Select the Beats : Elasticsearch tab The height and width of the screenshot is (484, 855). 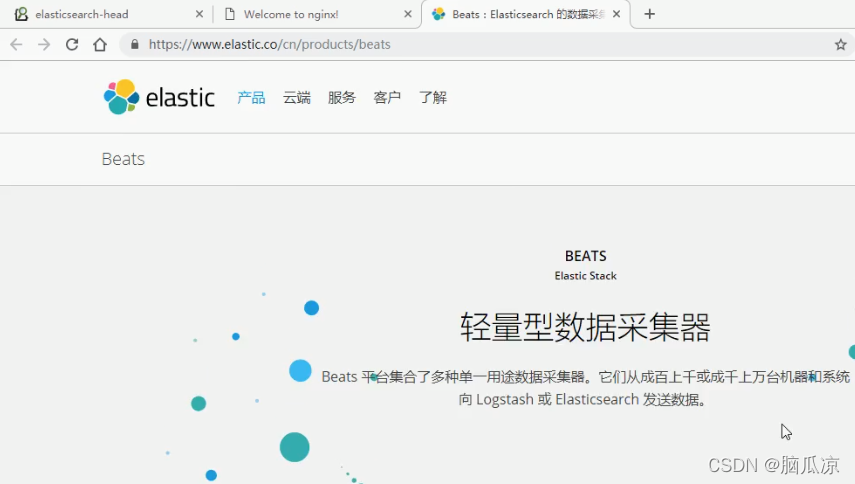coord(526,14)
